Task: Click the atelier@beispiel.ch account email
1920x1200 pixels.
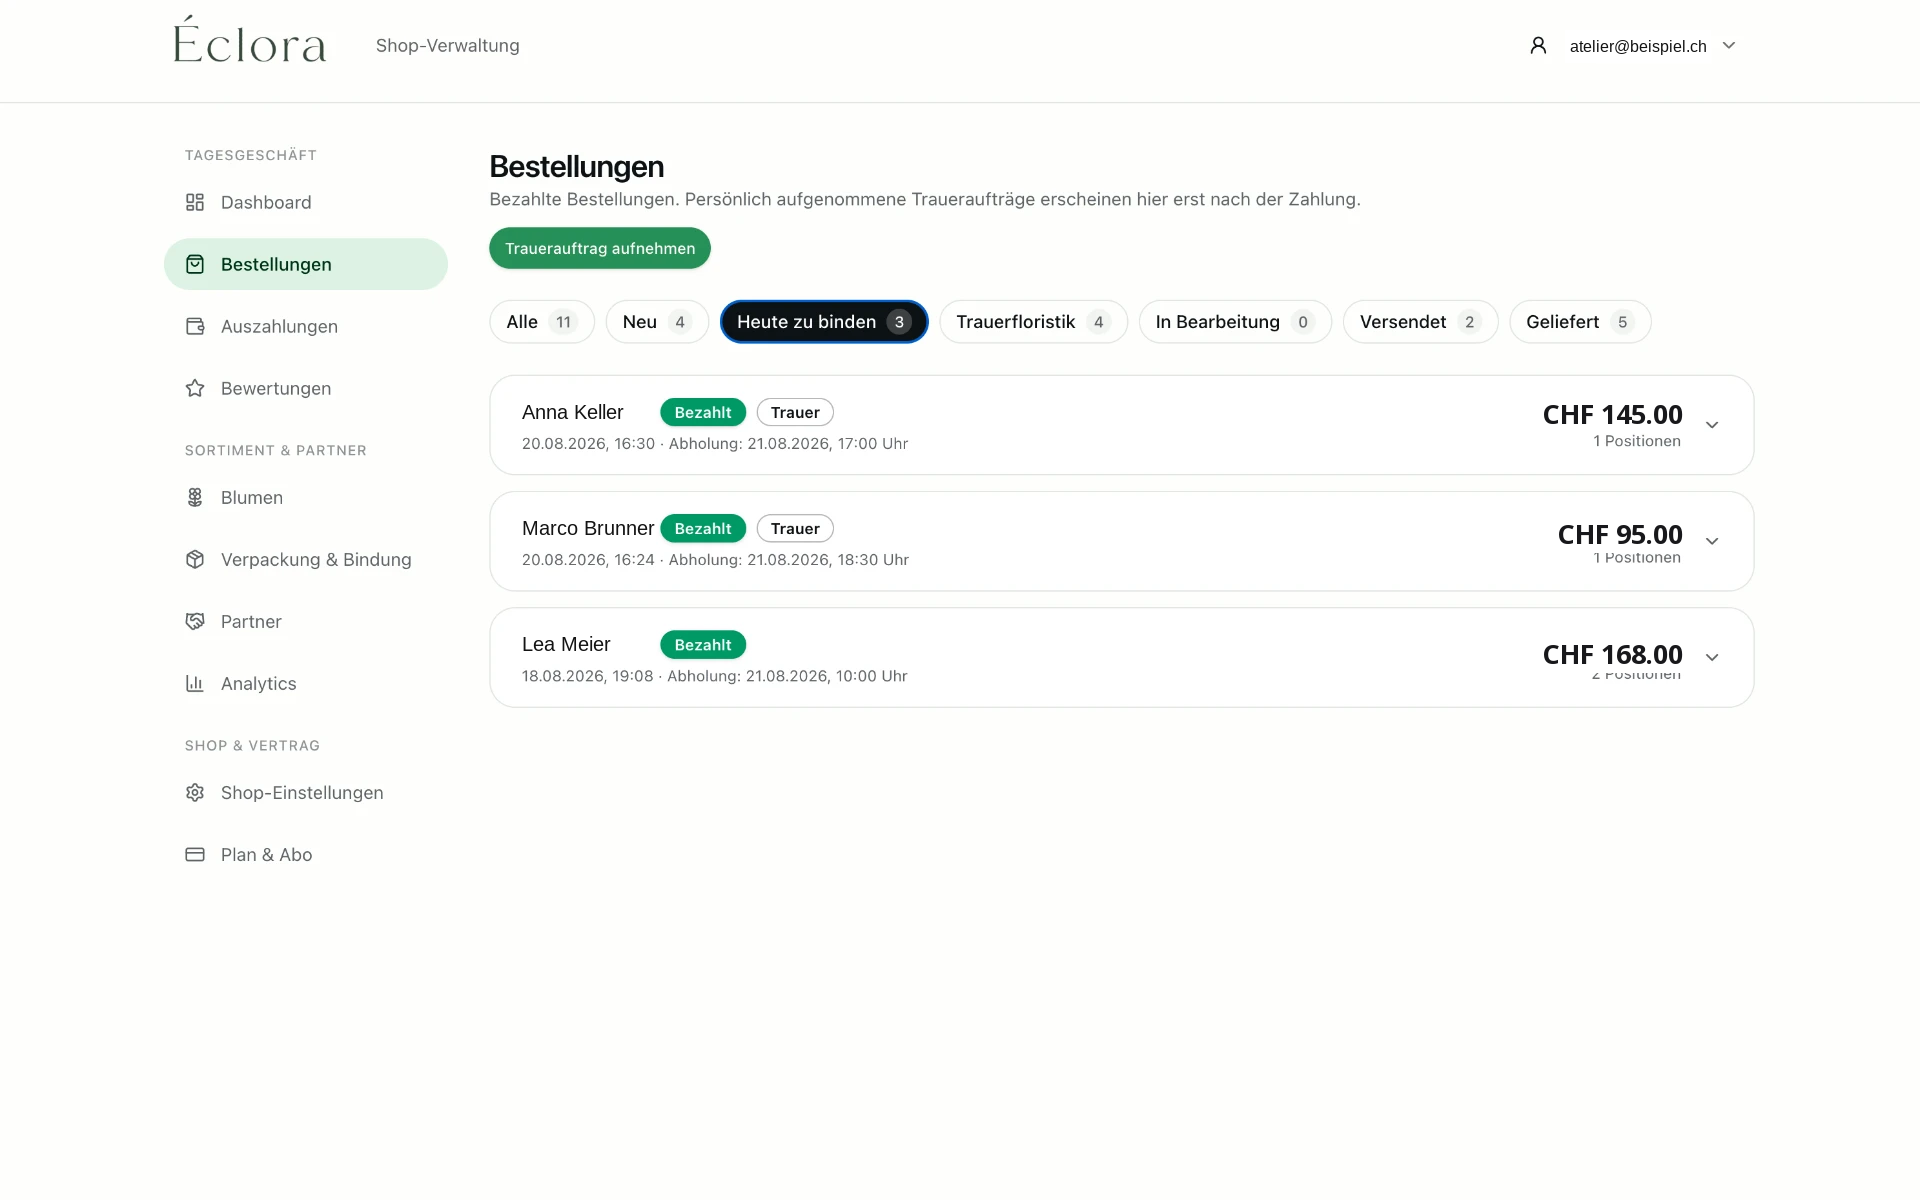Action: (x=1638, y=46)
